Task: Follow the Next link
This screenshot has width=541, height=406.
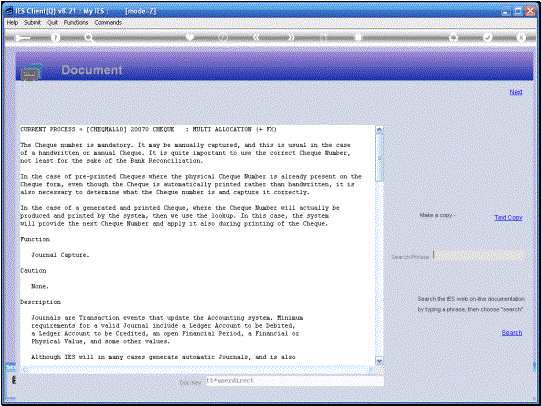Action: [516, 92]
